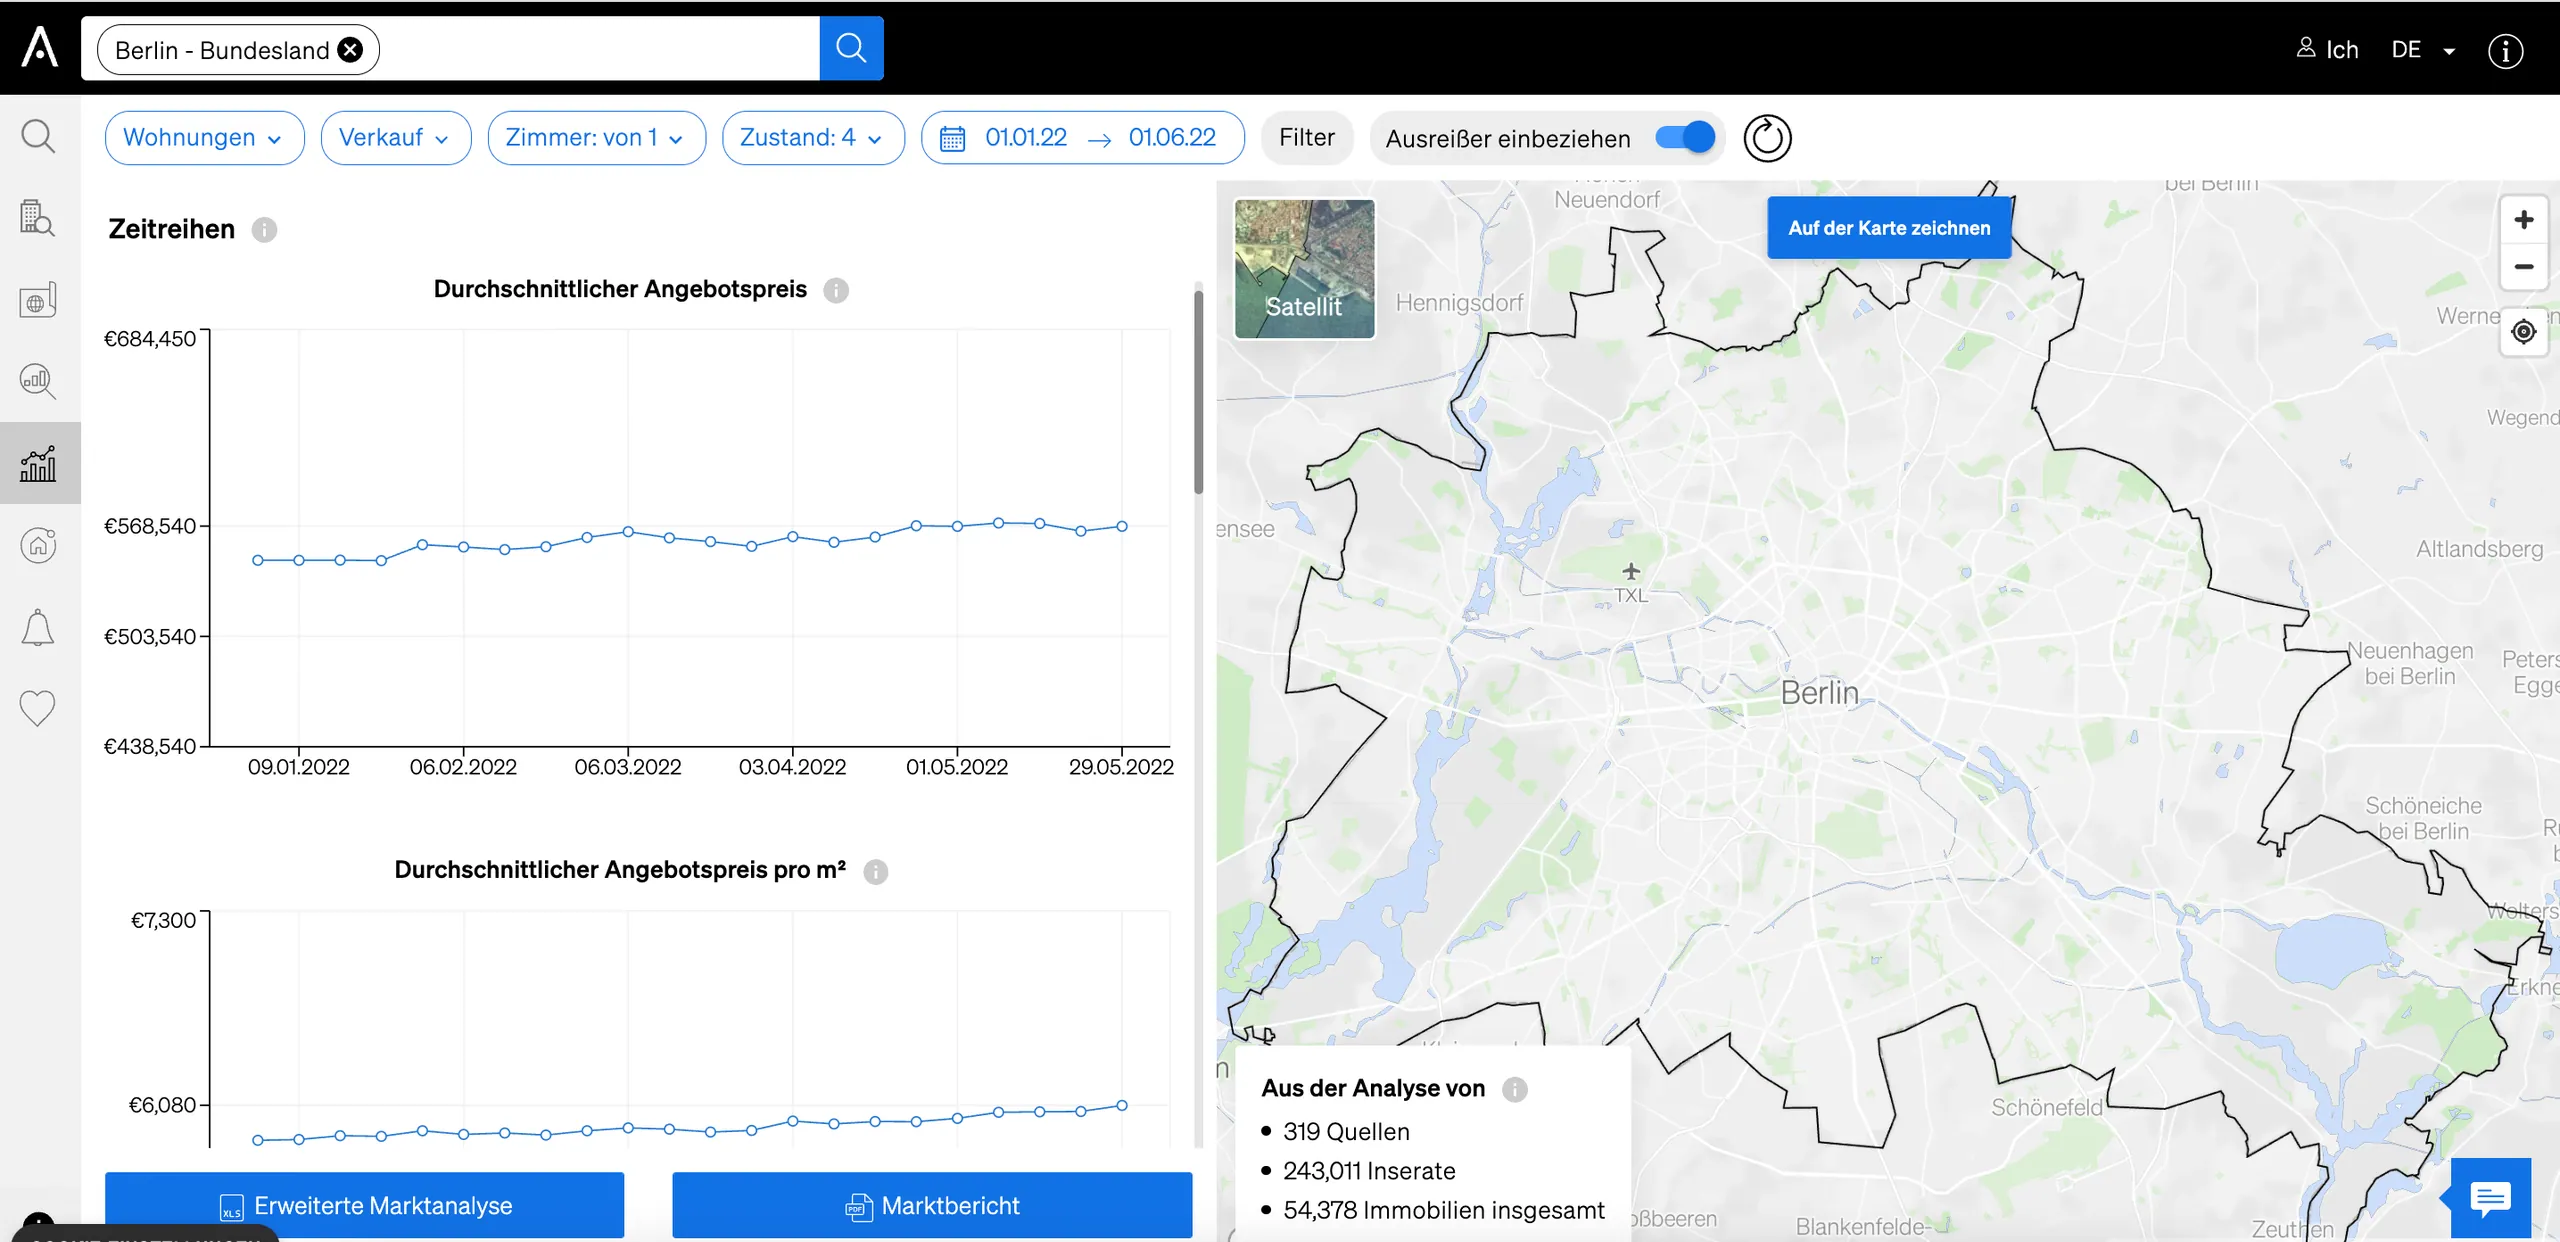Screen dimensions: 2560x1242
Task: Open the chart magnifier analysis sidebar icon
Action: (x=38, y=381)
